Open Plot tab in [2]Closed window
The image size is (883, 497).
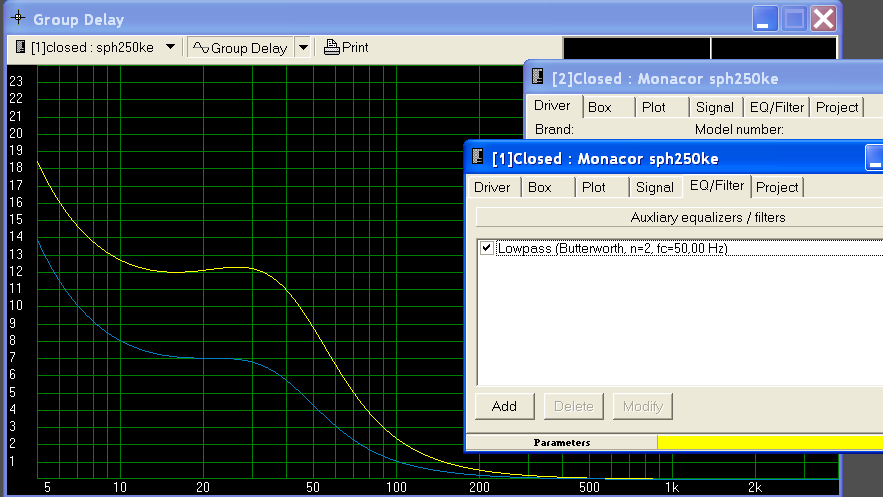(x=662, y=107)
